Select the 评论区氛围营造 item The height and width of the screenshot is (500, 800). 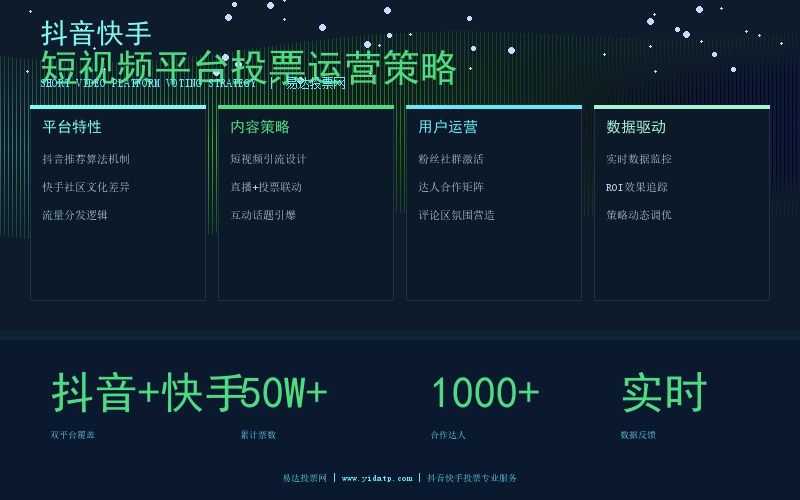tap(457, 215)
